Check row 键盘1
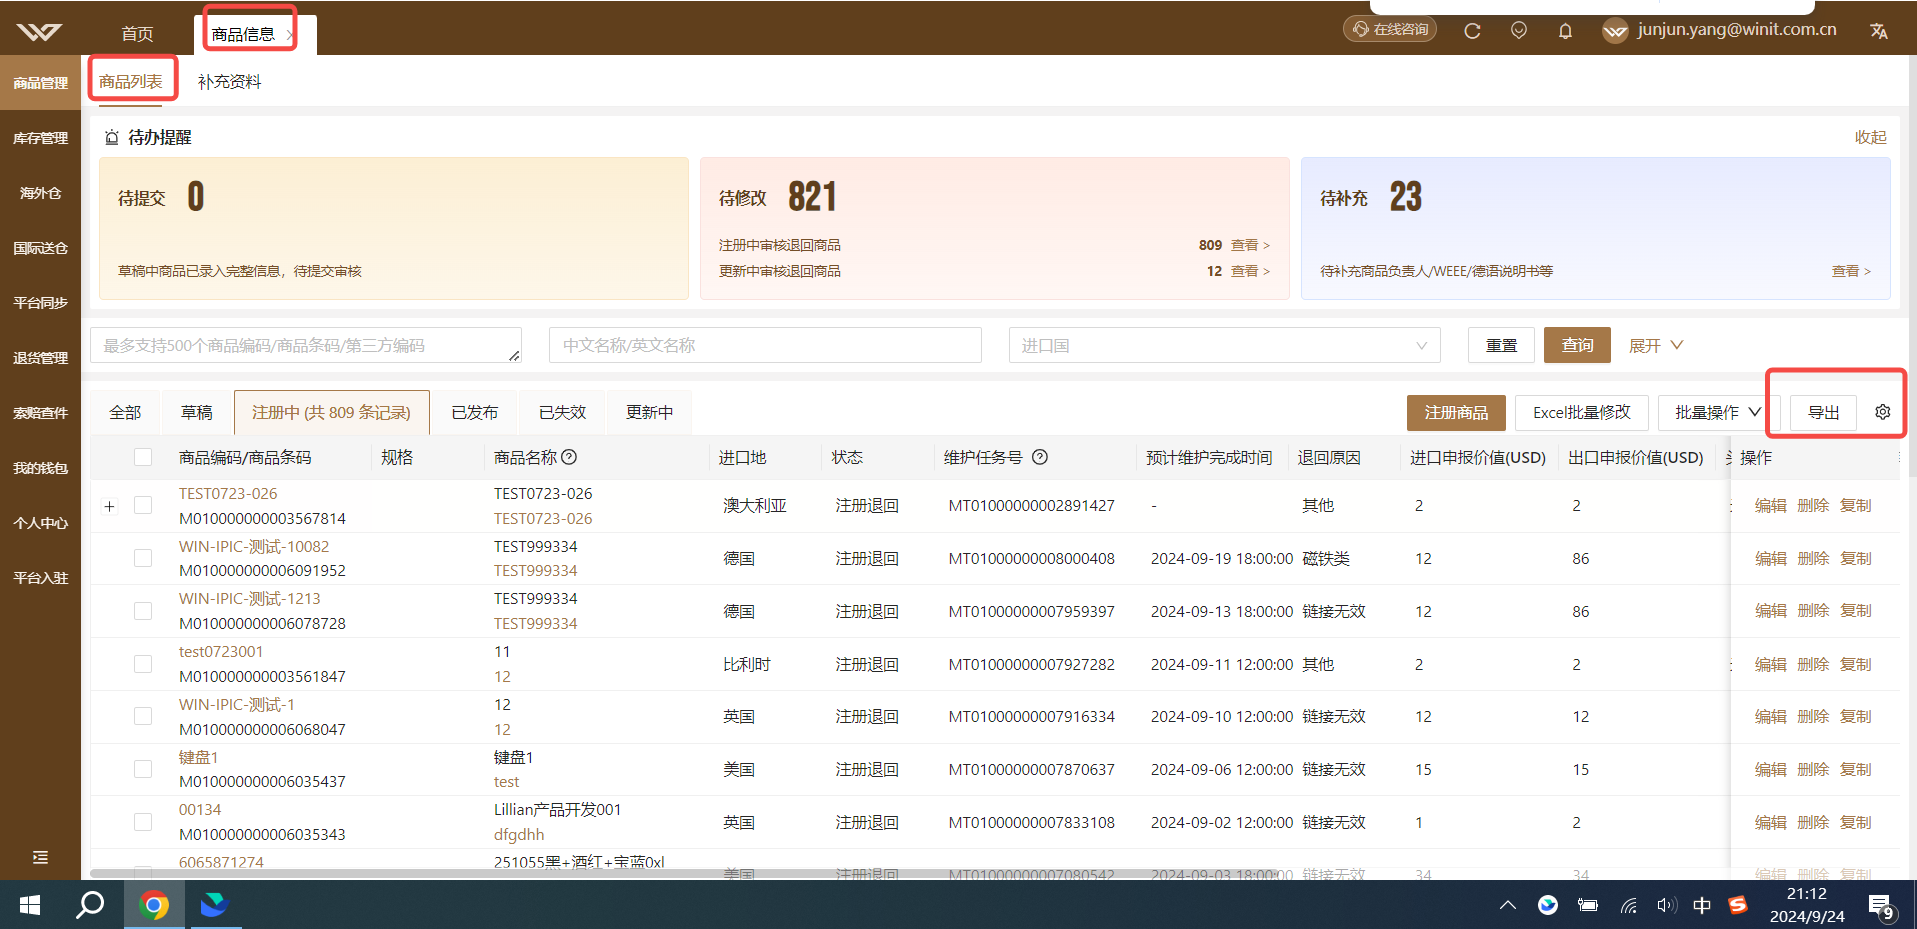 143,769
